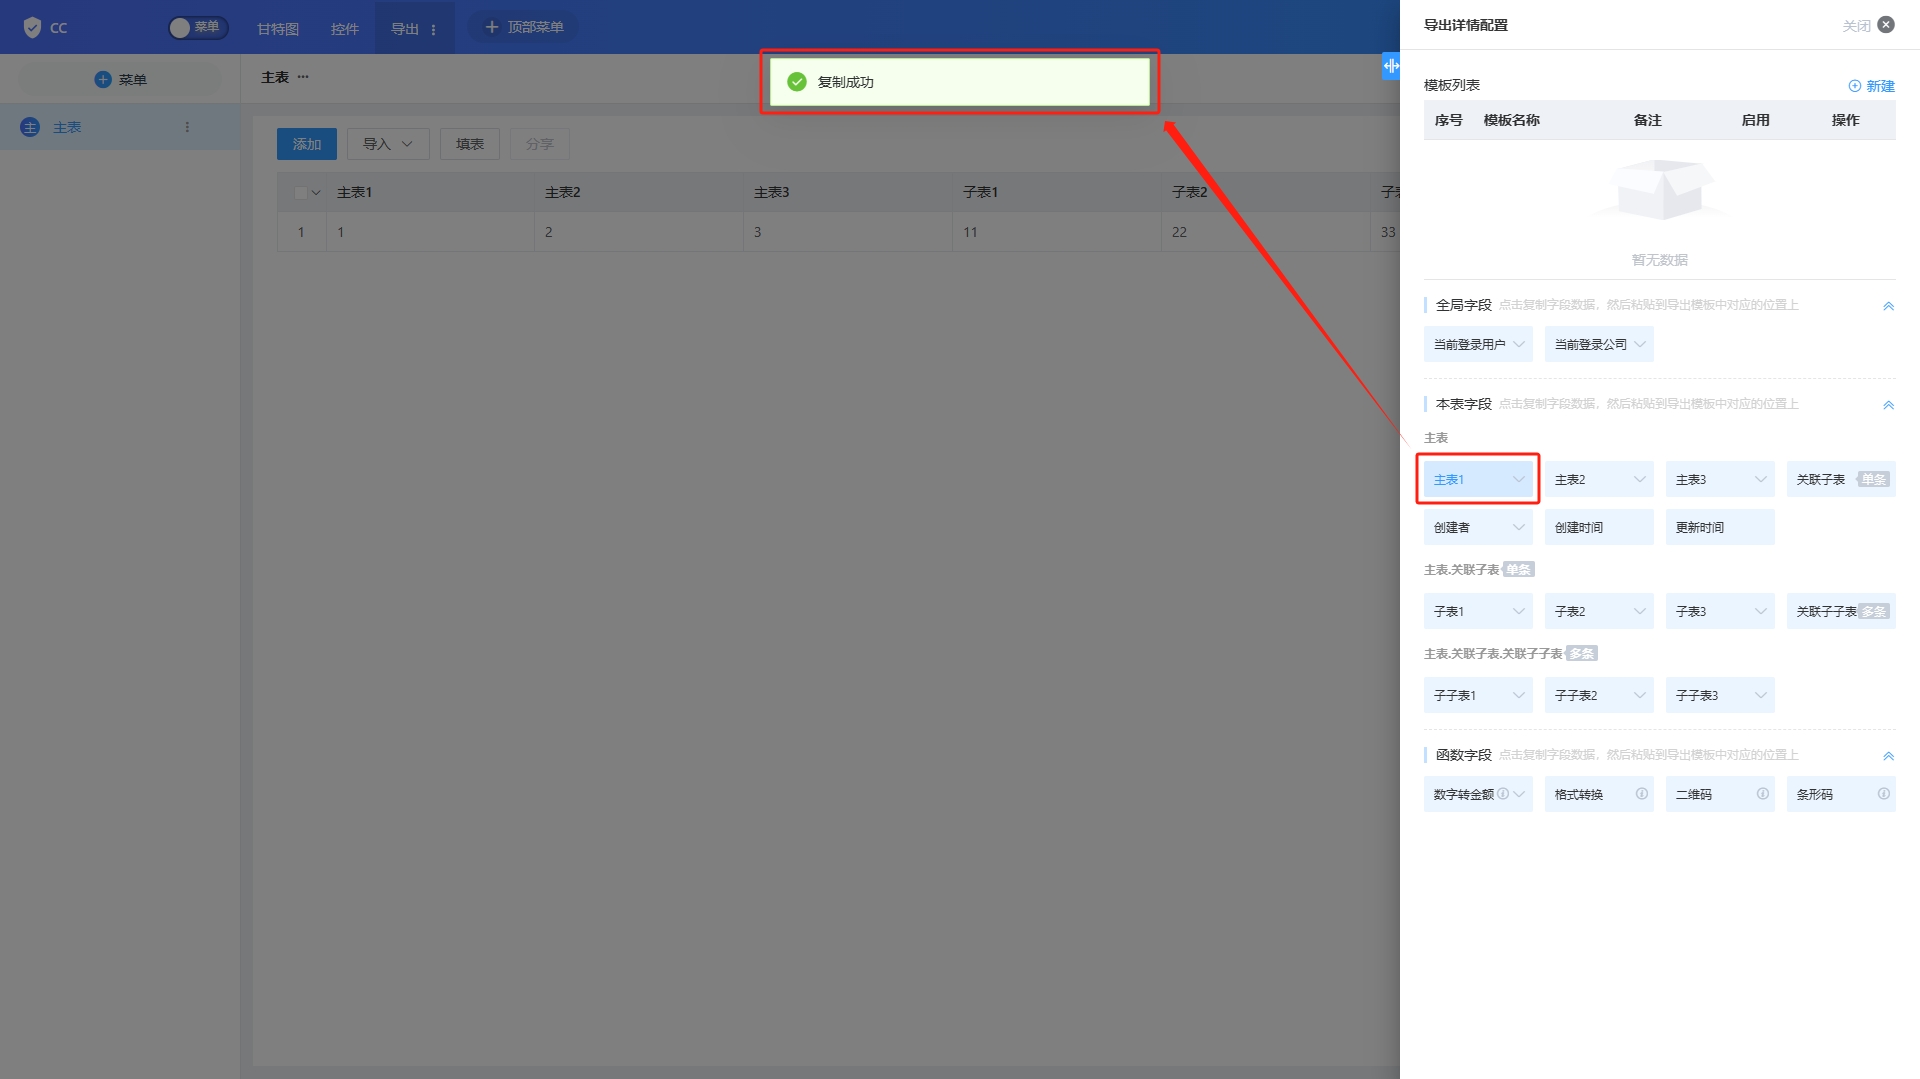Open the 主表 title ellipsis menu
Screen dimensions: 1920x1079
[x=303, y=77]
